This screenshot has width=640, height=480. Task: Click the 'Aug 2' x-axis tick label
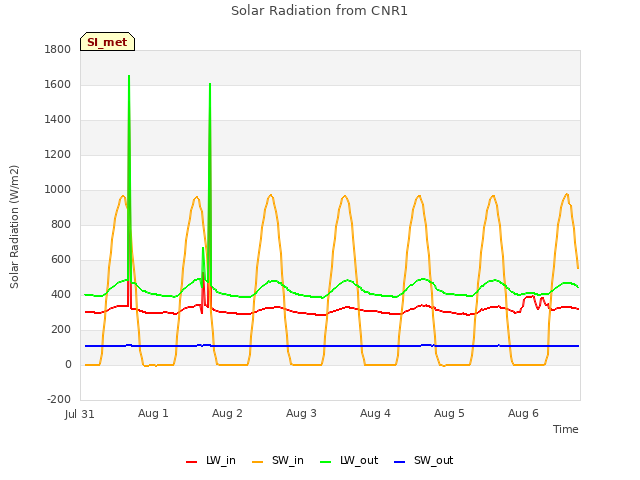pyautogui.click(x=227, y=413)
